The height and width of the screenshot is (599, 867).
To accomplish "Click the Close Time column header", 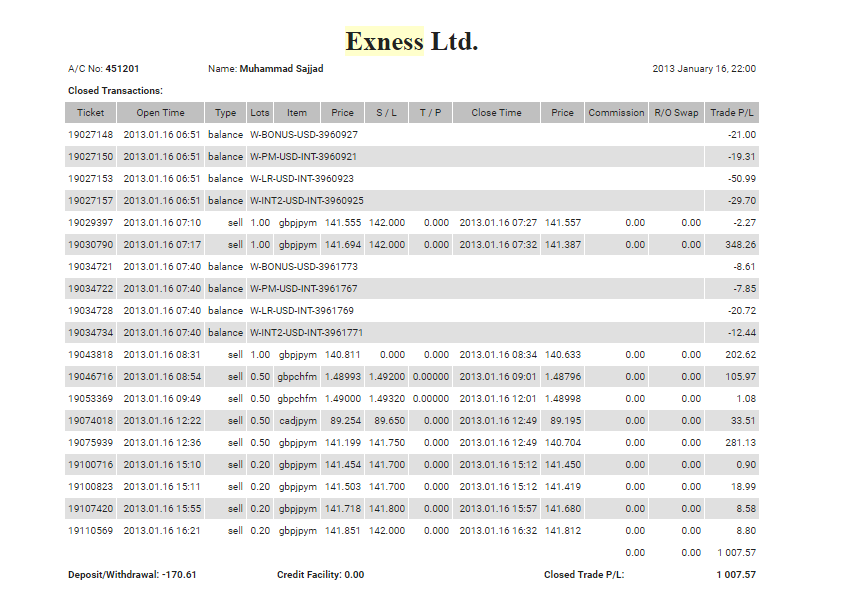I will 496,112.
